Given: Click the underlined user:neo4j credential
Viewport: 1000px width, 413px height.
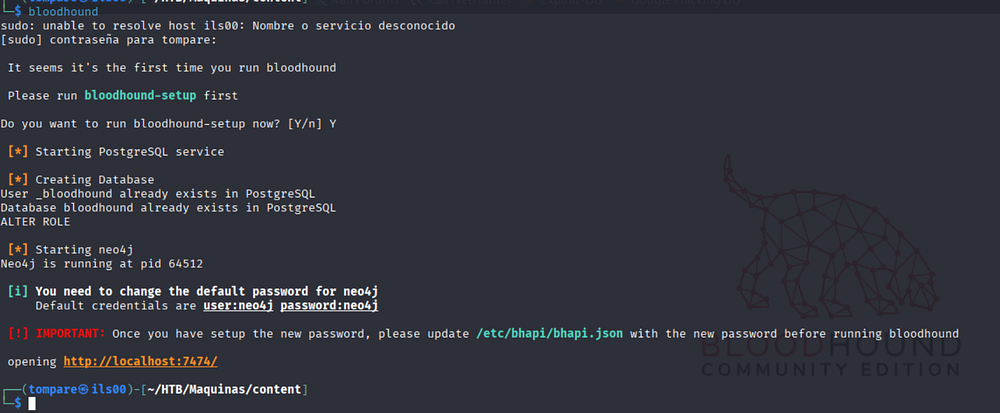Looking at the screenshot, I should pos(239,306).
